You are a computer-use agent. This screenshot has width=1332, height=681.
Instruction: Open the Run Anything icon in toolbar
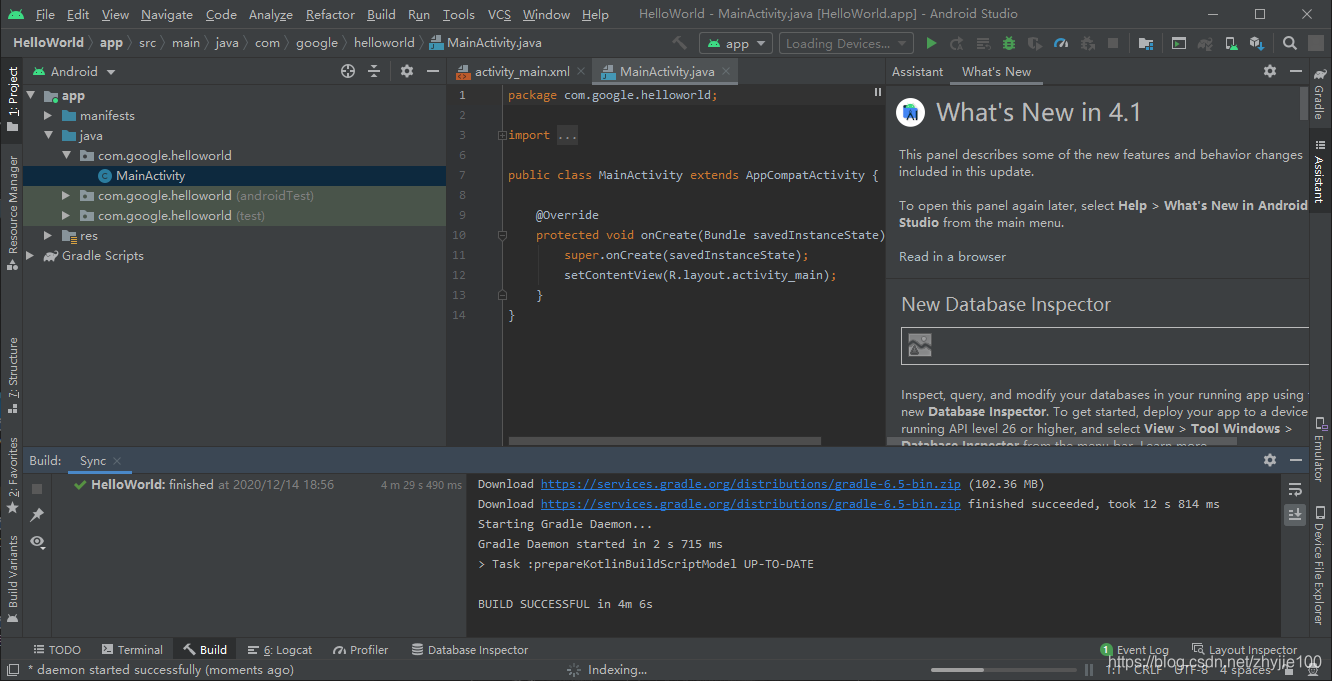1180,43
